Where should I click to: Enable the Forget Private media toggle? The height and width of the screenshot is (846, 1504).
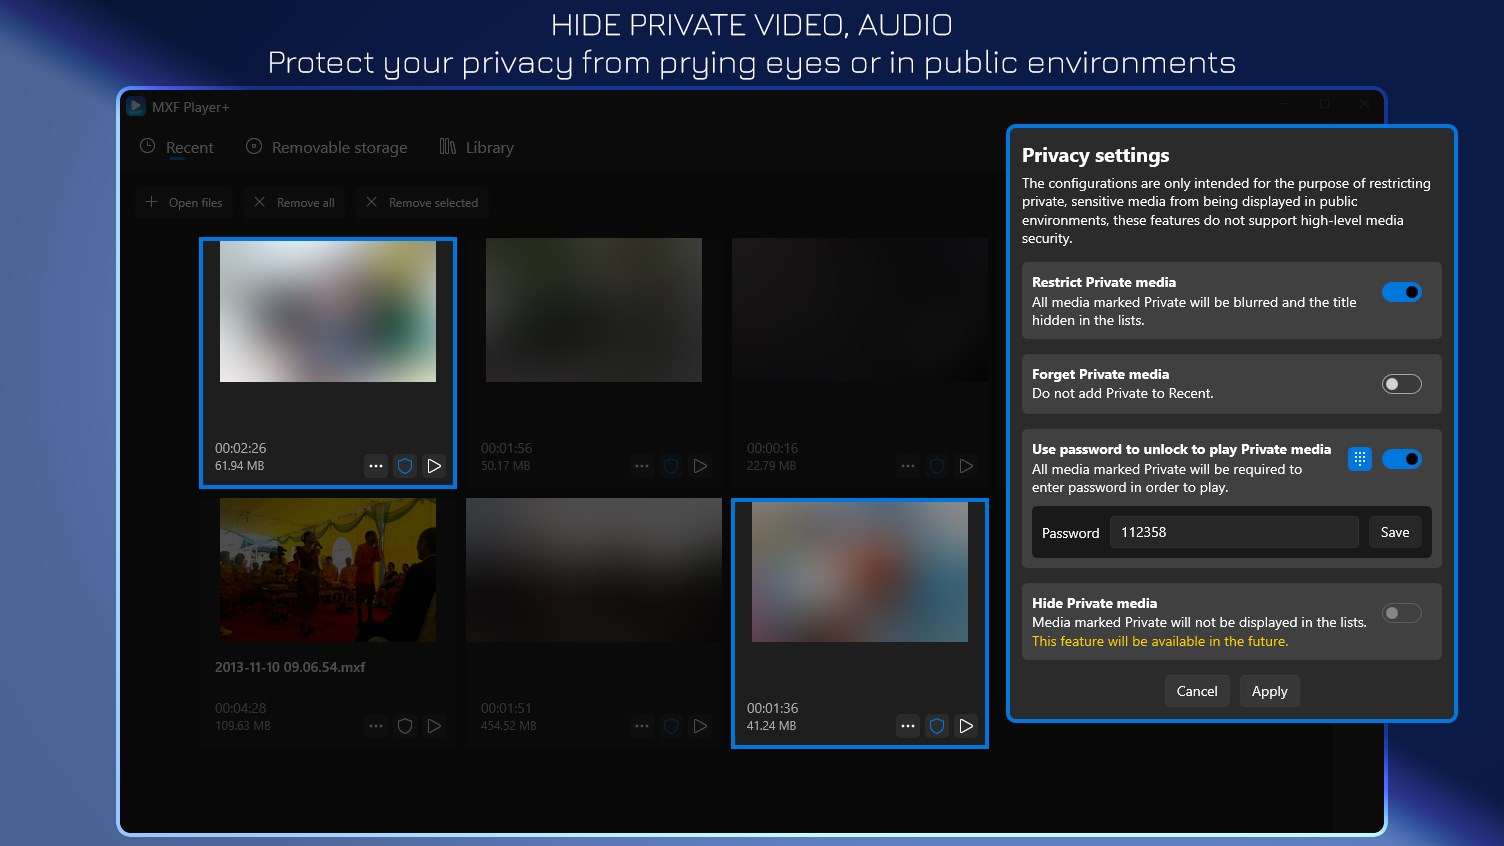click(x=1402, y=383)
